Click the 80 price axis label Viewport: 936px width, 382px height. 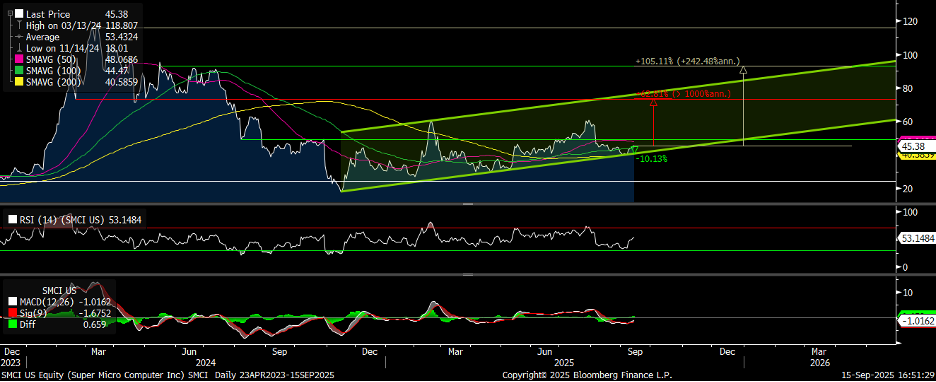908,88
